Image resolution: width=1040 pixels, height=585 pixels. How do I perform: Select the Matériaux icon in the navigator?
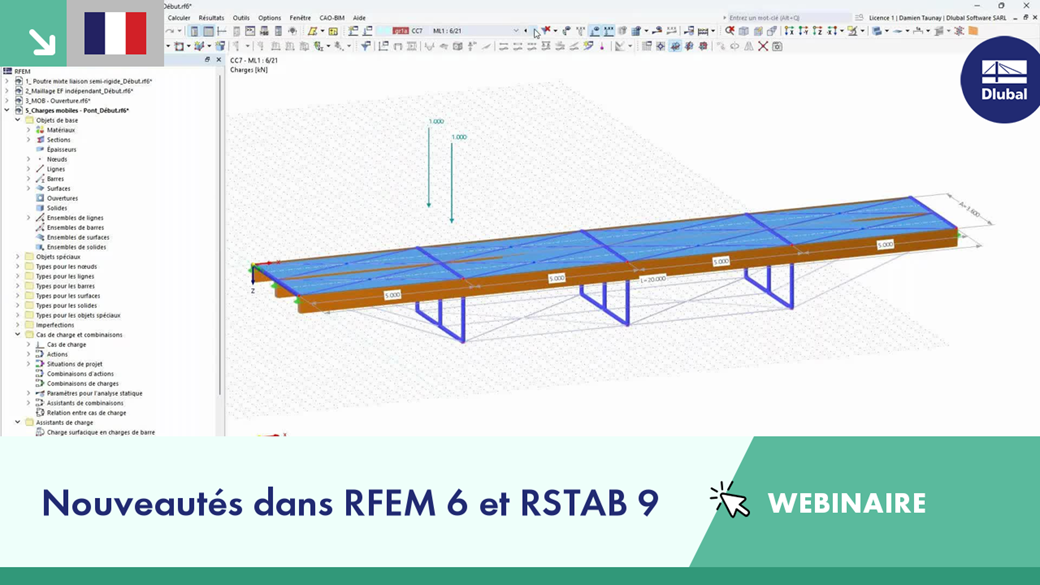pyautogui.click(x=40, y=129)
